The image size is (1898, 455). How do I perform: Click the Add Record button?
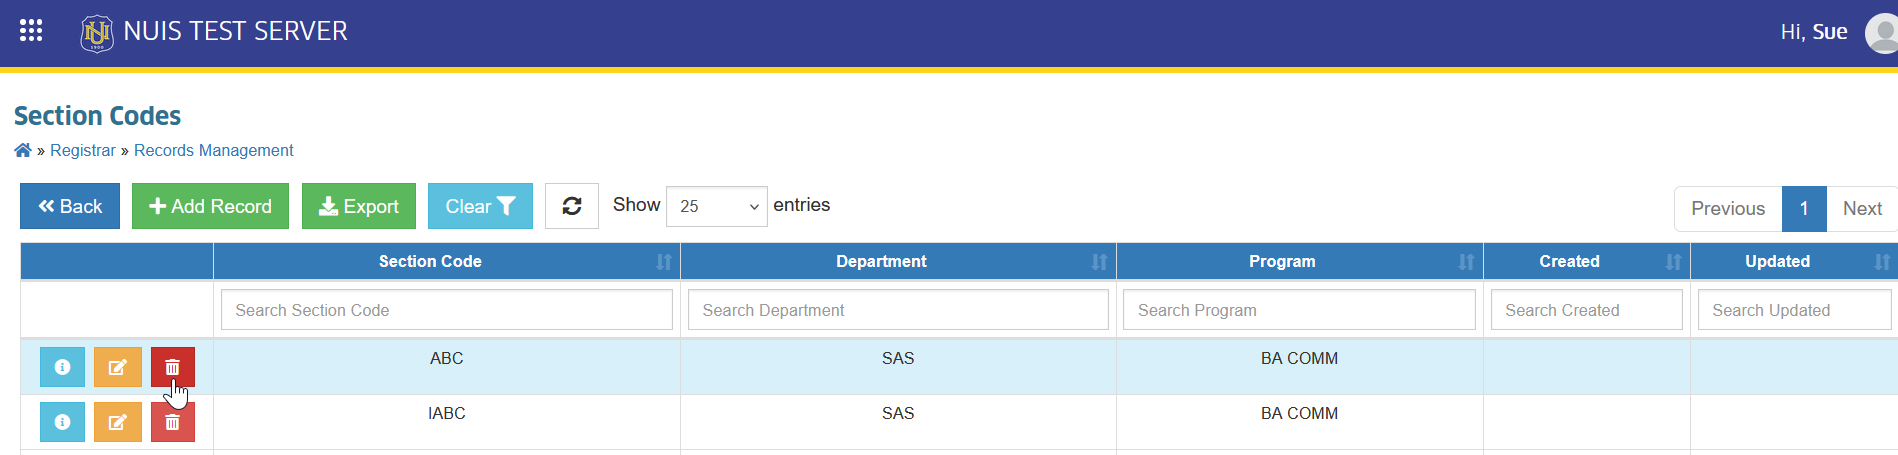click(210, 206)
